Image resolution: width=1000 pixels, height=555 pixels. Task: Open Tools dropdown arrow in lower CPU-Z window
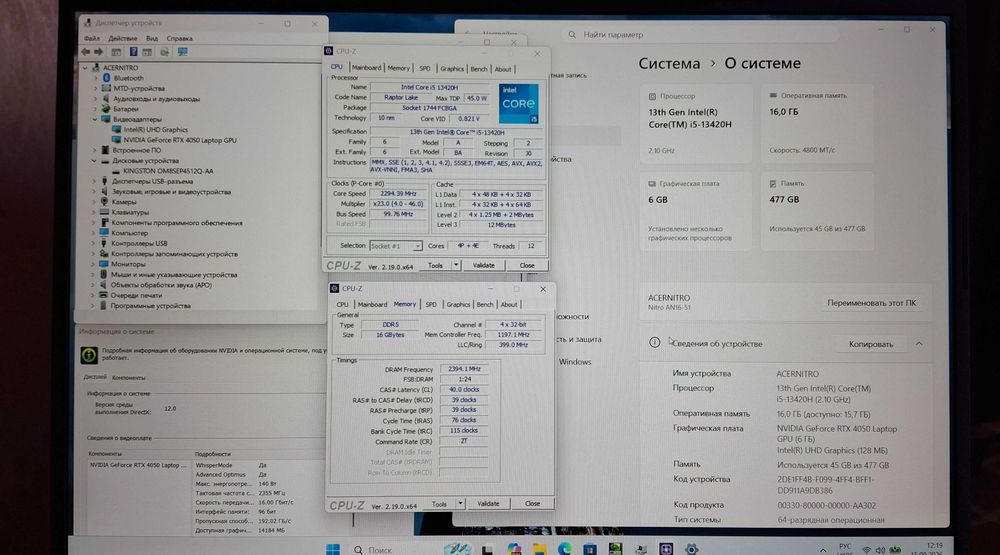point(460,503)
